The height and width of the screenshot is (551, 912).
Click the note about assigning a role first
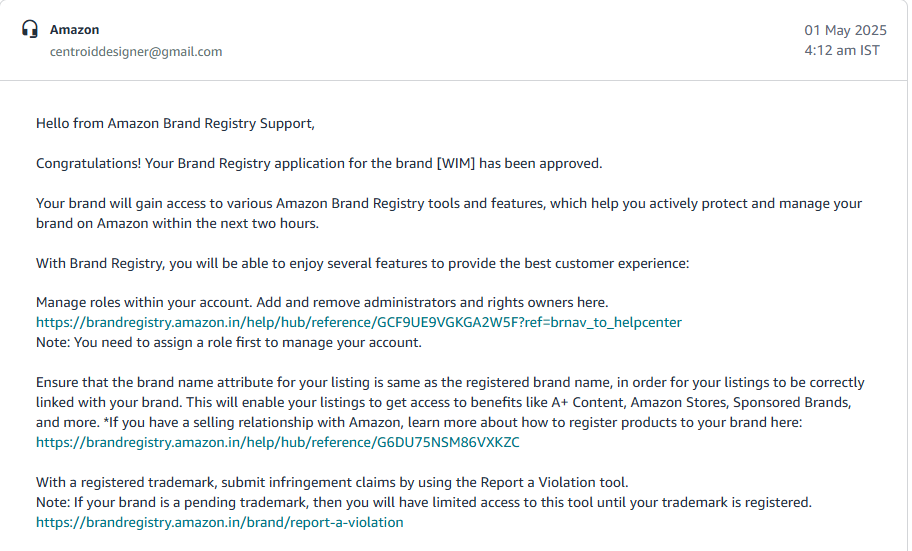pos(229,343)
